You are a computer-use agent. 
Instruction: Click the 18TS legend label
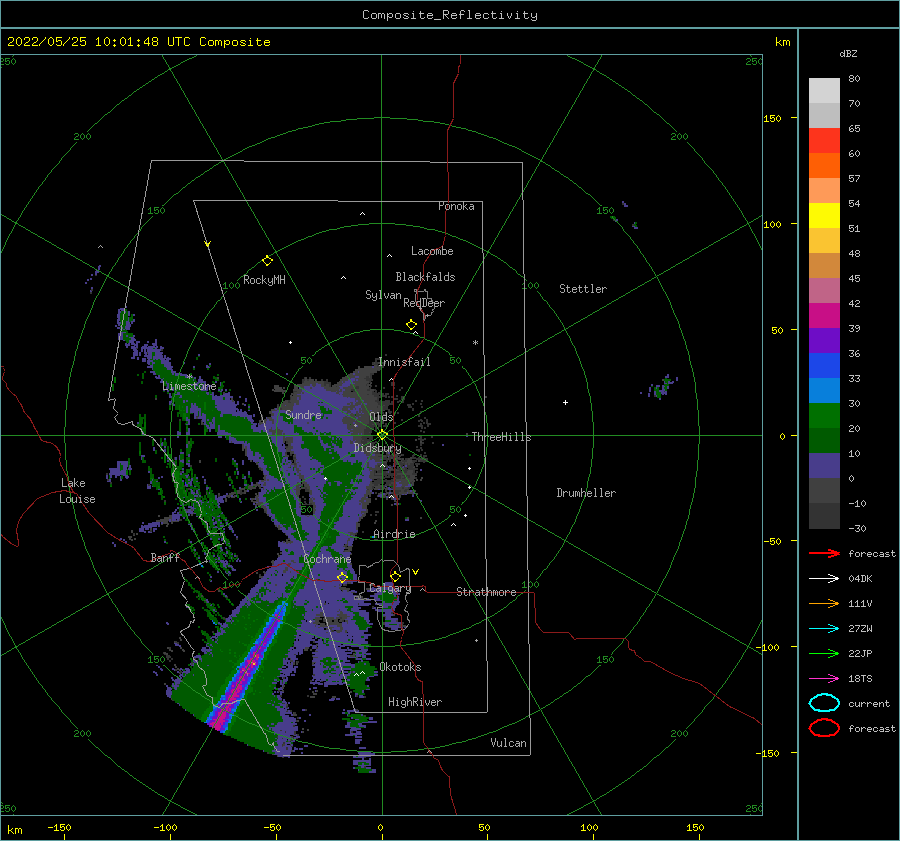point(860,679)
